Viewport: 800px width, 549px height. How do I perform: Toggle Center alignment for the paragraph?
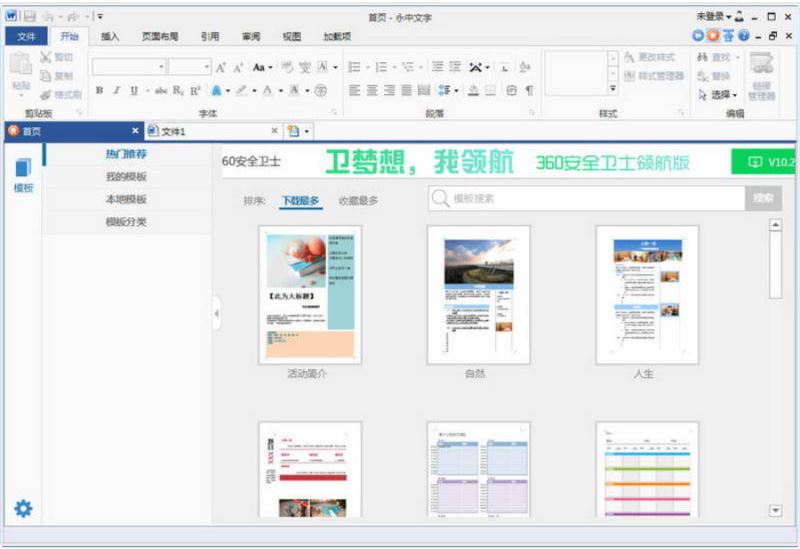click(x=372, y=91)
